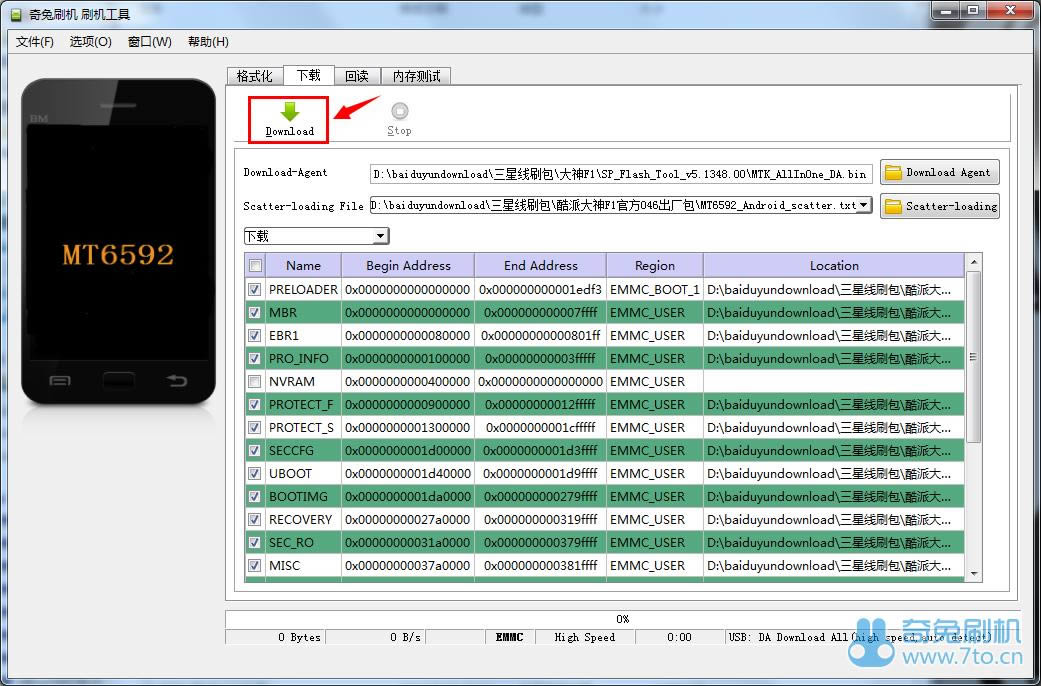Click the green Download arrow icon
This screenshot has width=1041, height=686.
(x=289, y=111)
